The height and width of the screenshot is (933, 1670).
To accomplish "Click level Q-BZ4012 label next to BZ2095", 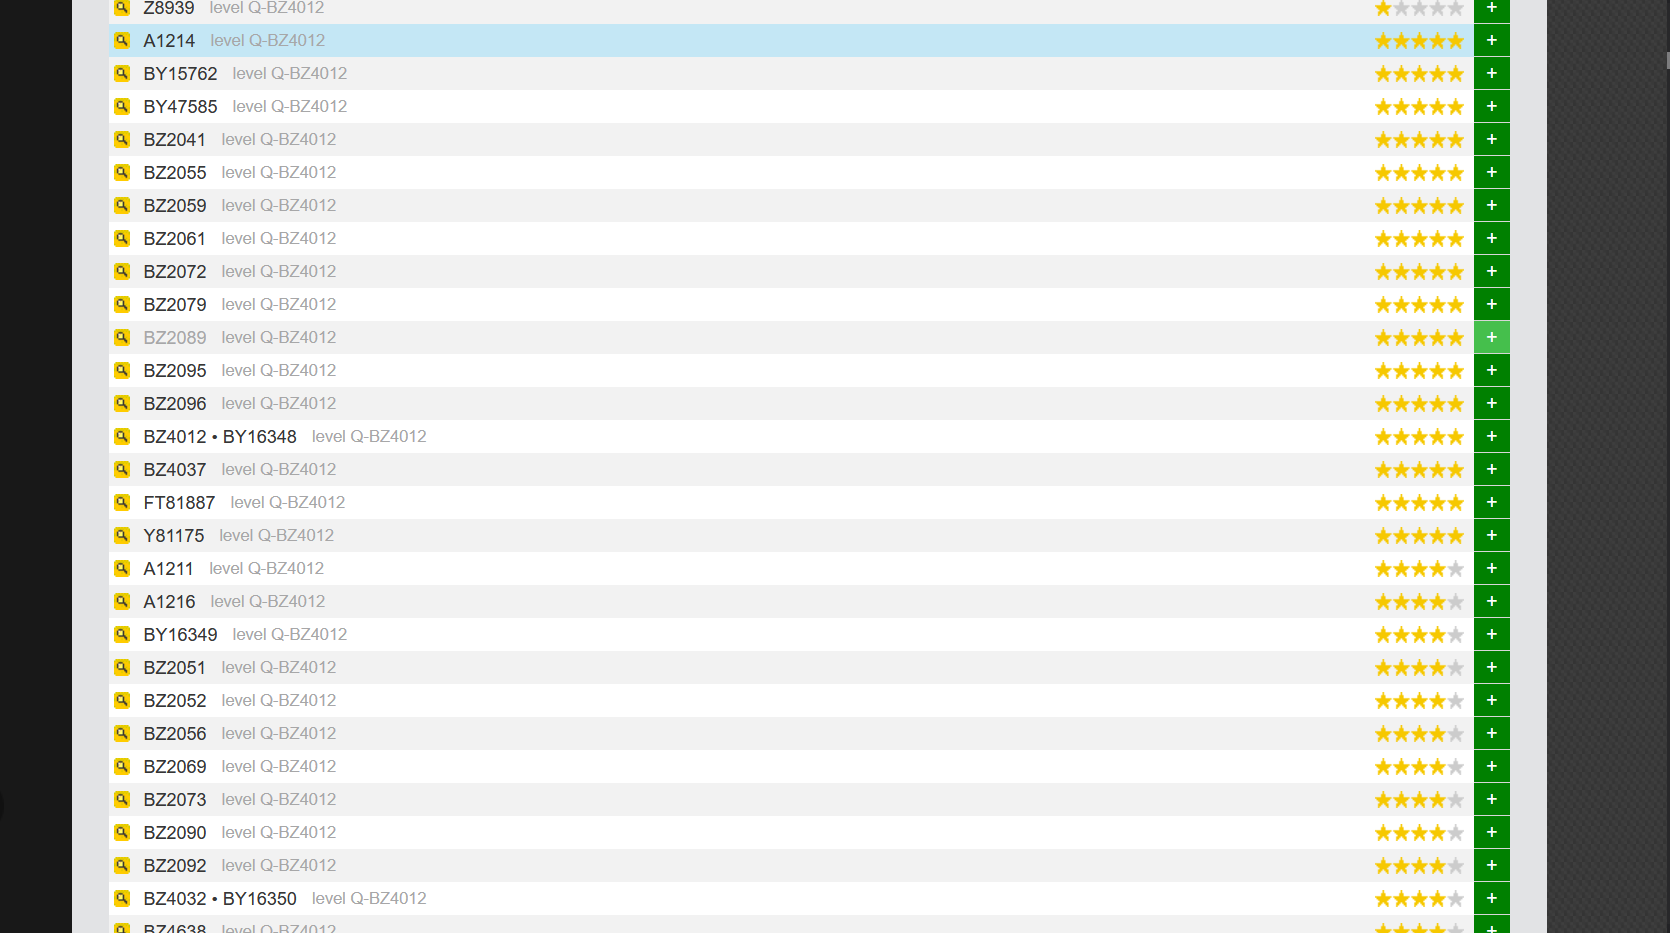I will (x=279, y=371).
